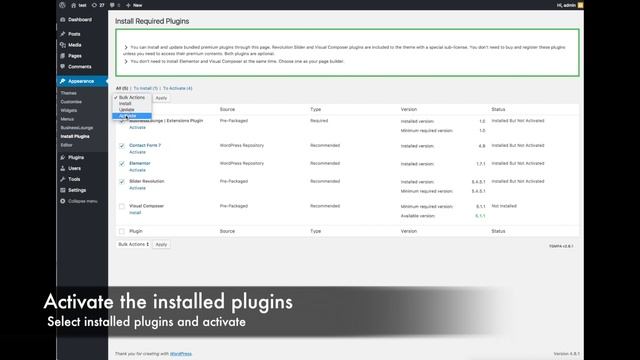Image resolution: width=640 pixels, height=360 pixels.
Task: Open Widgets under Appearance
Action: tap(69, 110)
